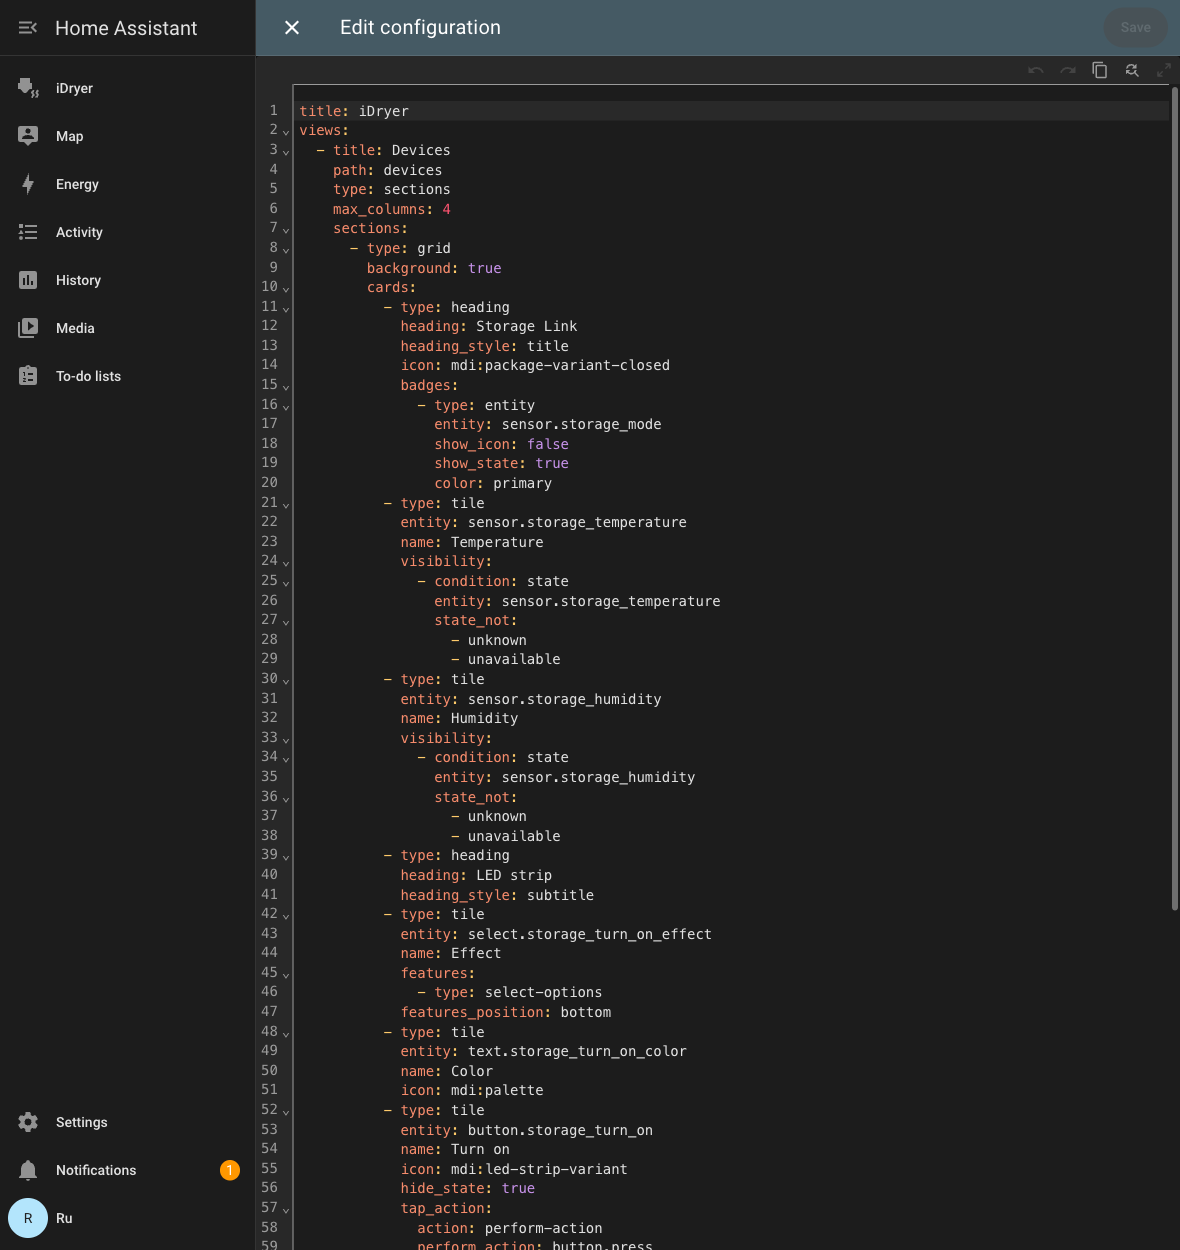Go to the Energy panel
This screenshot has height=1250, width=1180.
(x=128, y=184)
